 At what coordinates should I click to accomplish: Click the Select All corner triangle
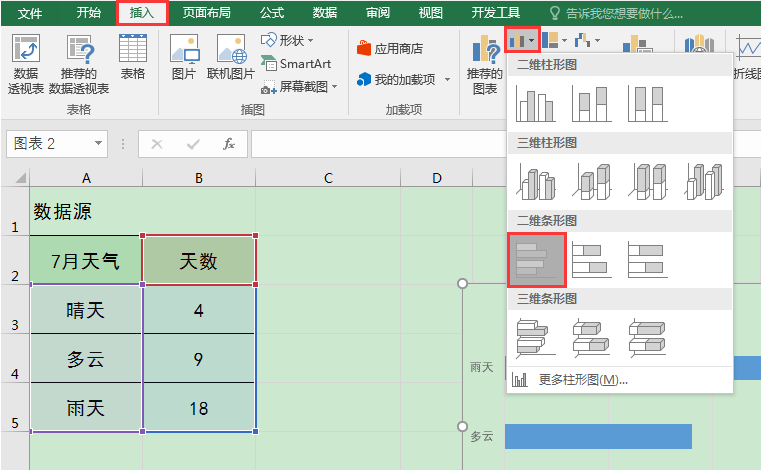click(19, 178)
